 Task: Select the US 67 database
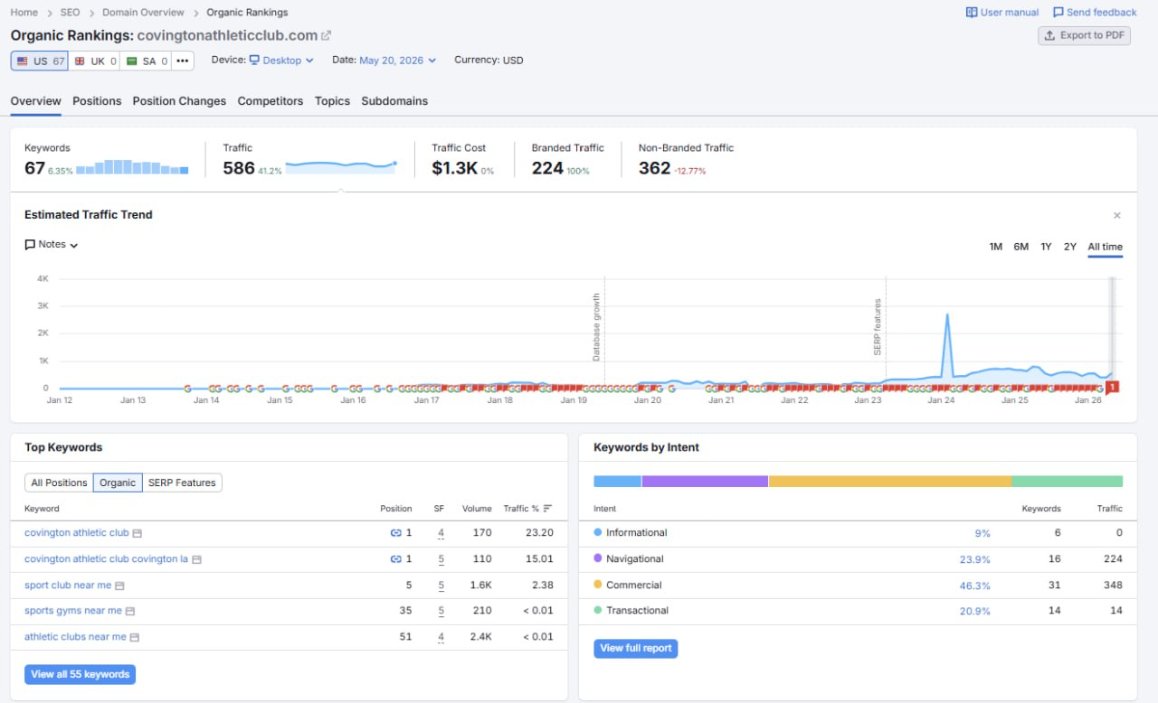point(40,61)
